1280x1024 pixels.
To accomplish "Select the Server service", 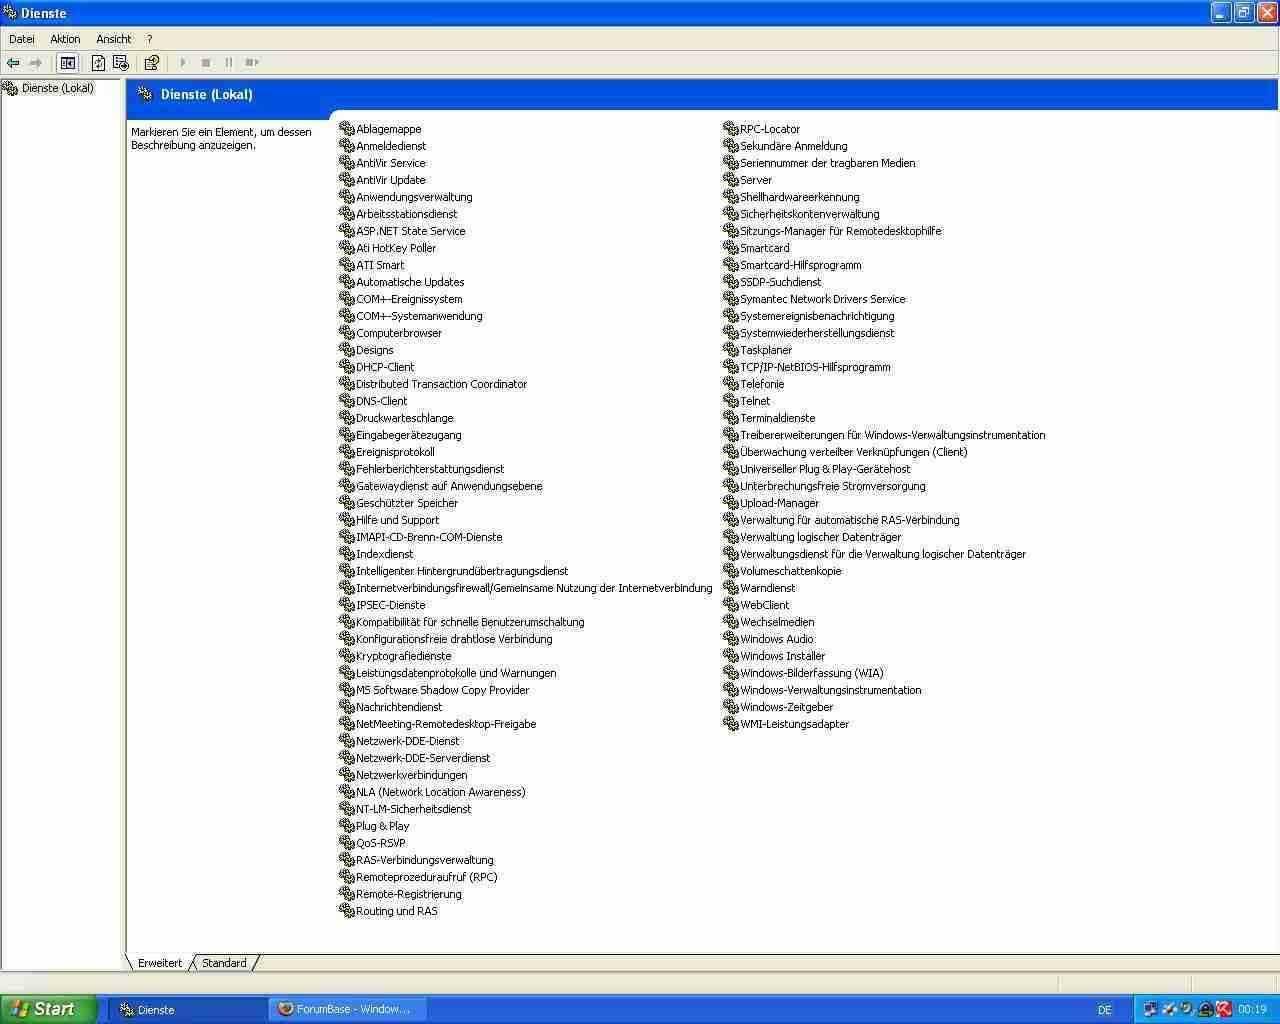I will [x=756, y=180].
